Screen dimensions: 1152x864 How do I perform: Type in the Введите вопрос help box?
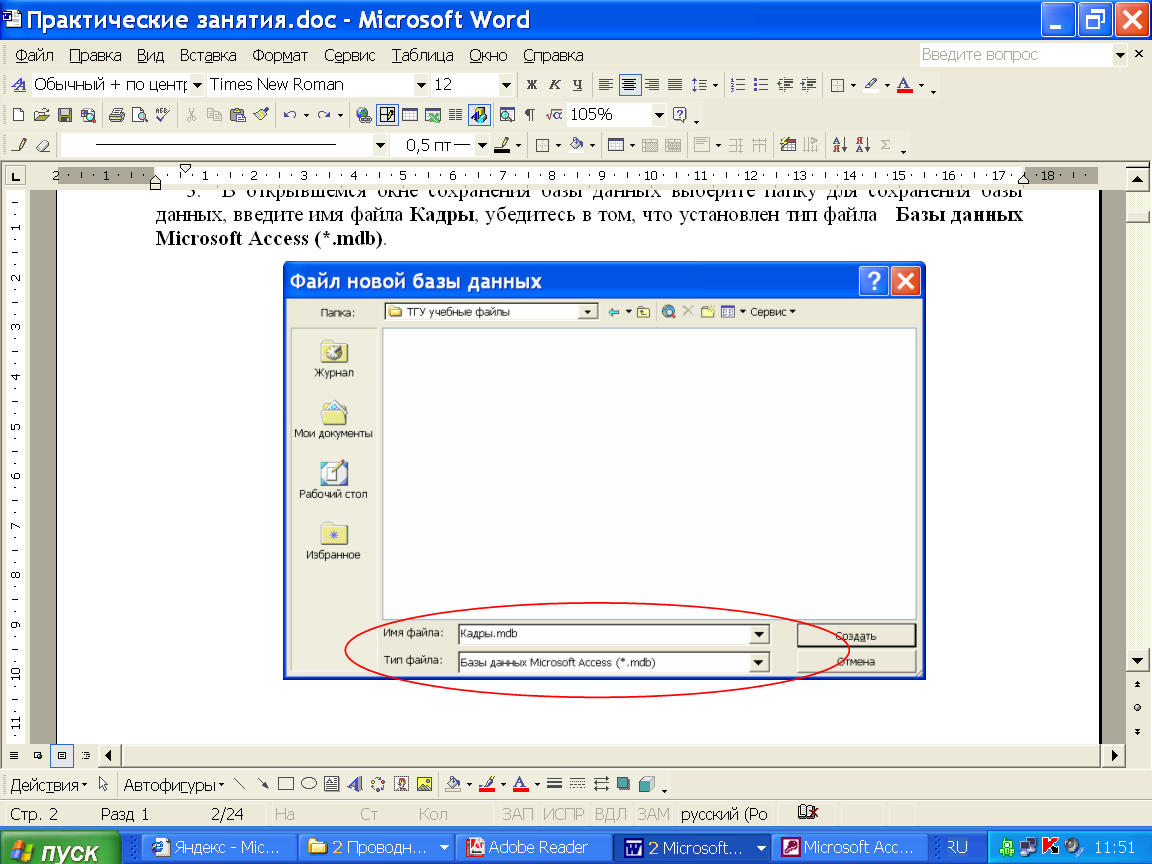pyautogui.click(x=1016, y=54)
